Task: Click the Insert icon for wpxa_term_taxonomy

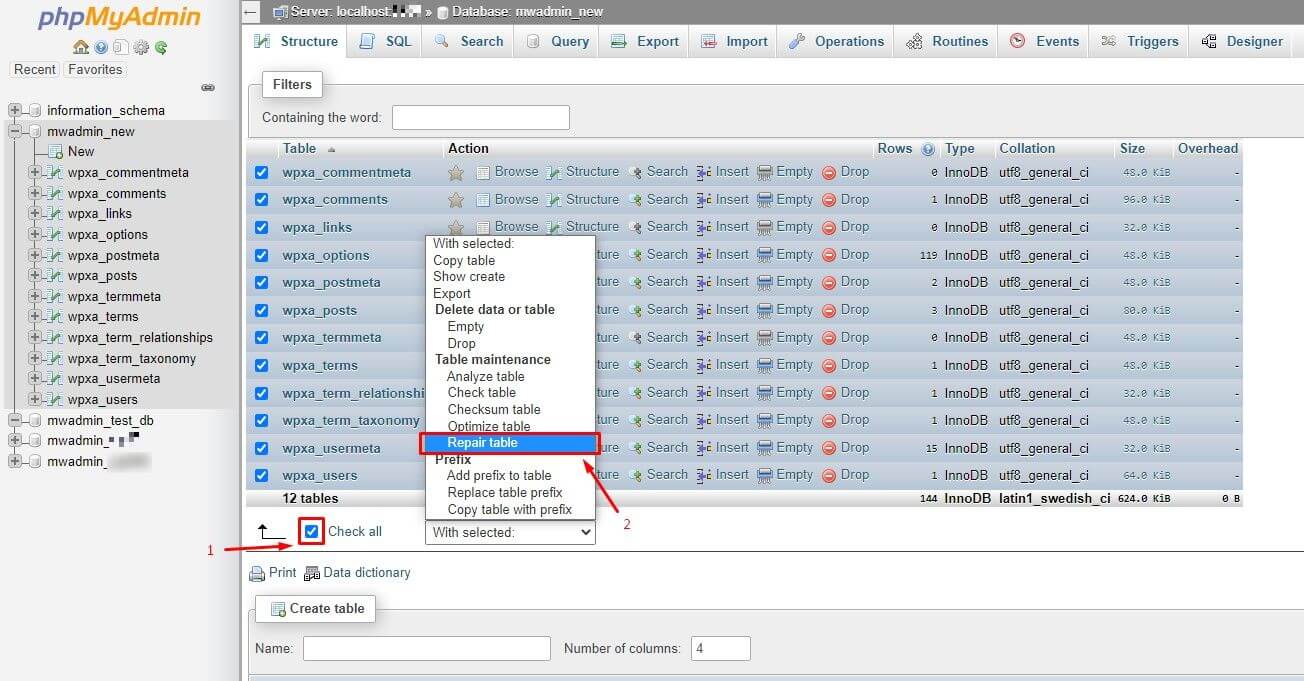Action: [x=704, y=420]
